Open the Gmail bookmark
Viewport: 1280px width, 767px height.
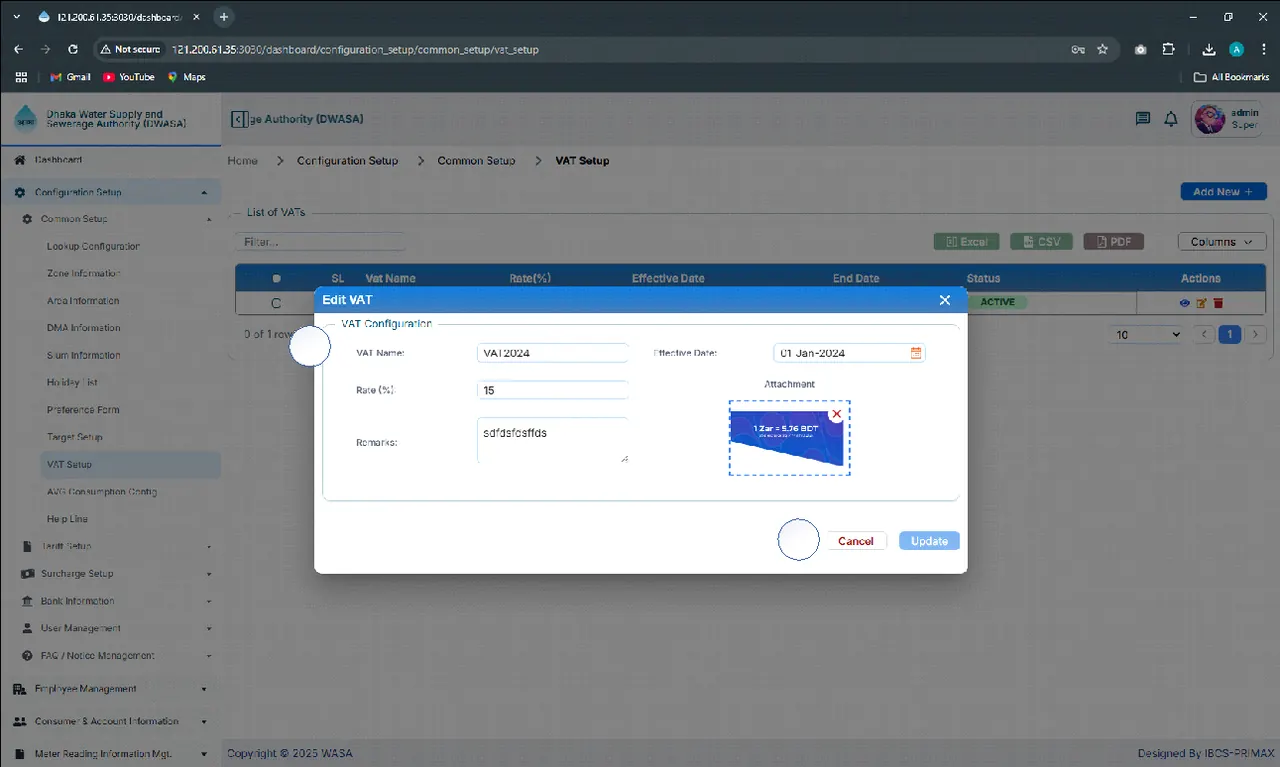pyautogui.click(x=71, y=77)
